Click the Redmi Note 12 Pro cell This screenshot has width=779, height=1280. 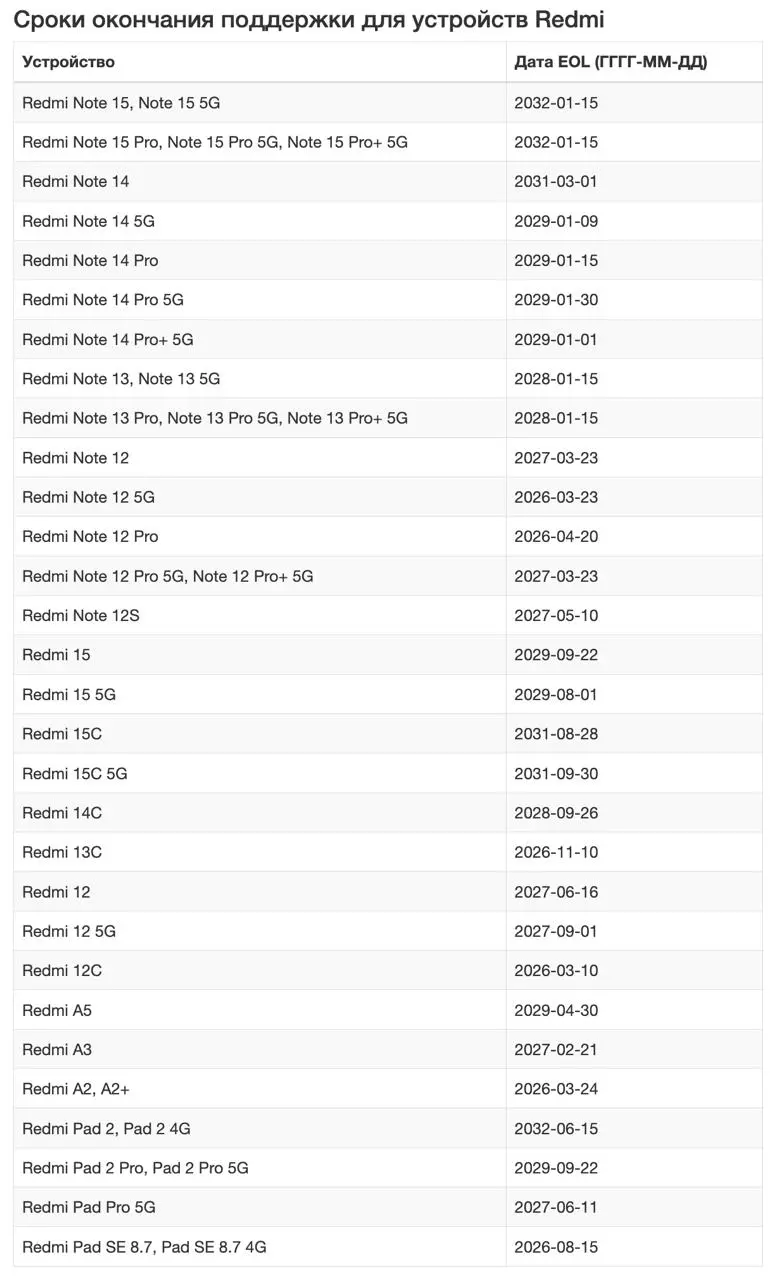[260, 536]
